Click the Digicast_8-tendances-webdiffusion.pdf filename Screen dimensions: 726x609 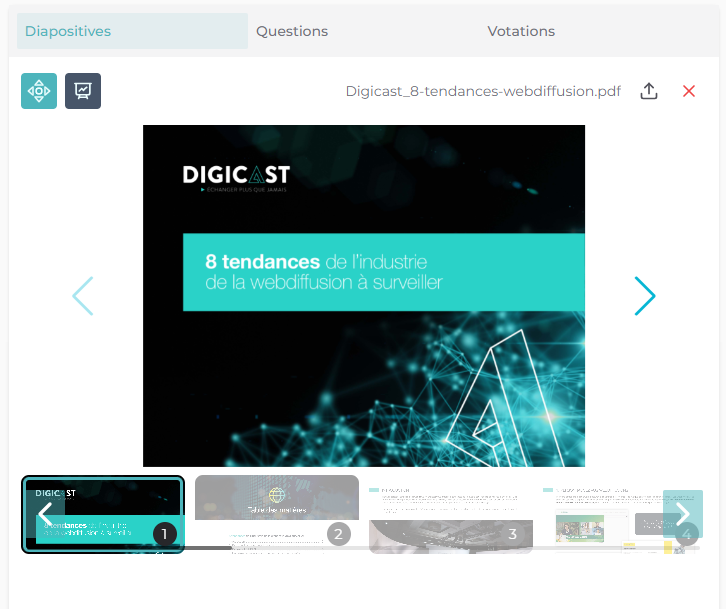(x=483, y=91)
